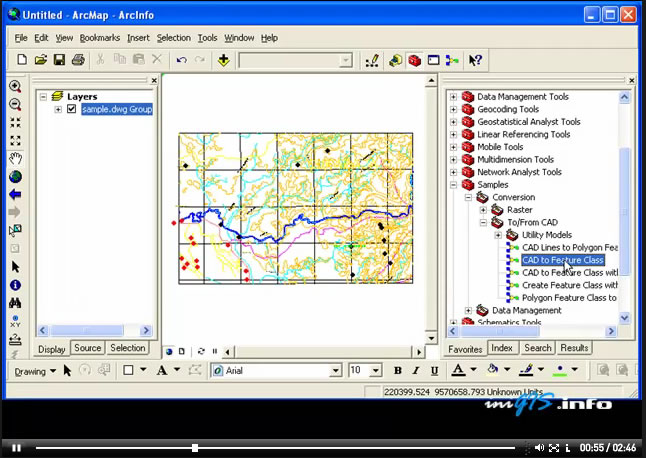Activate the Identify tool
Image resolution: width=646 pixels, height=458 pixels.
tap(15, 285)
